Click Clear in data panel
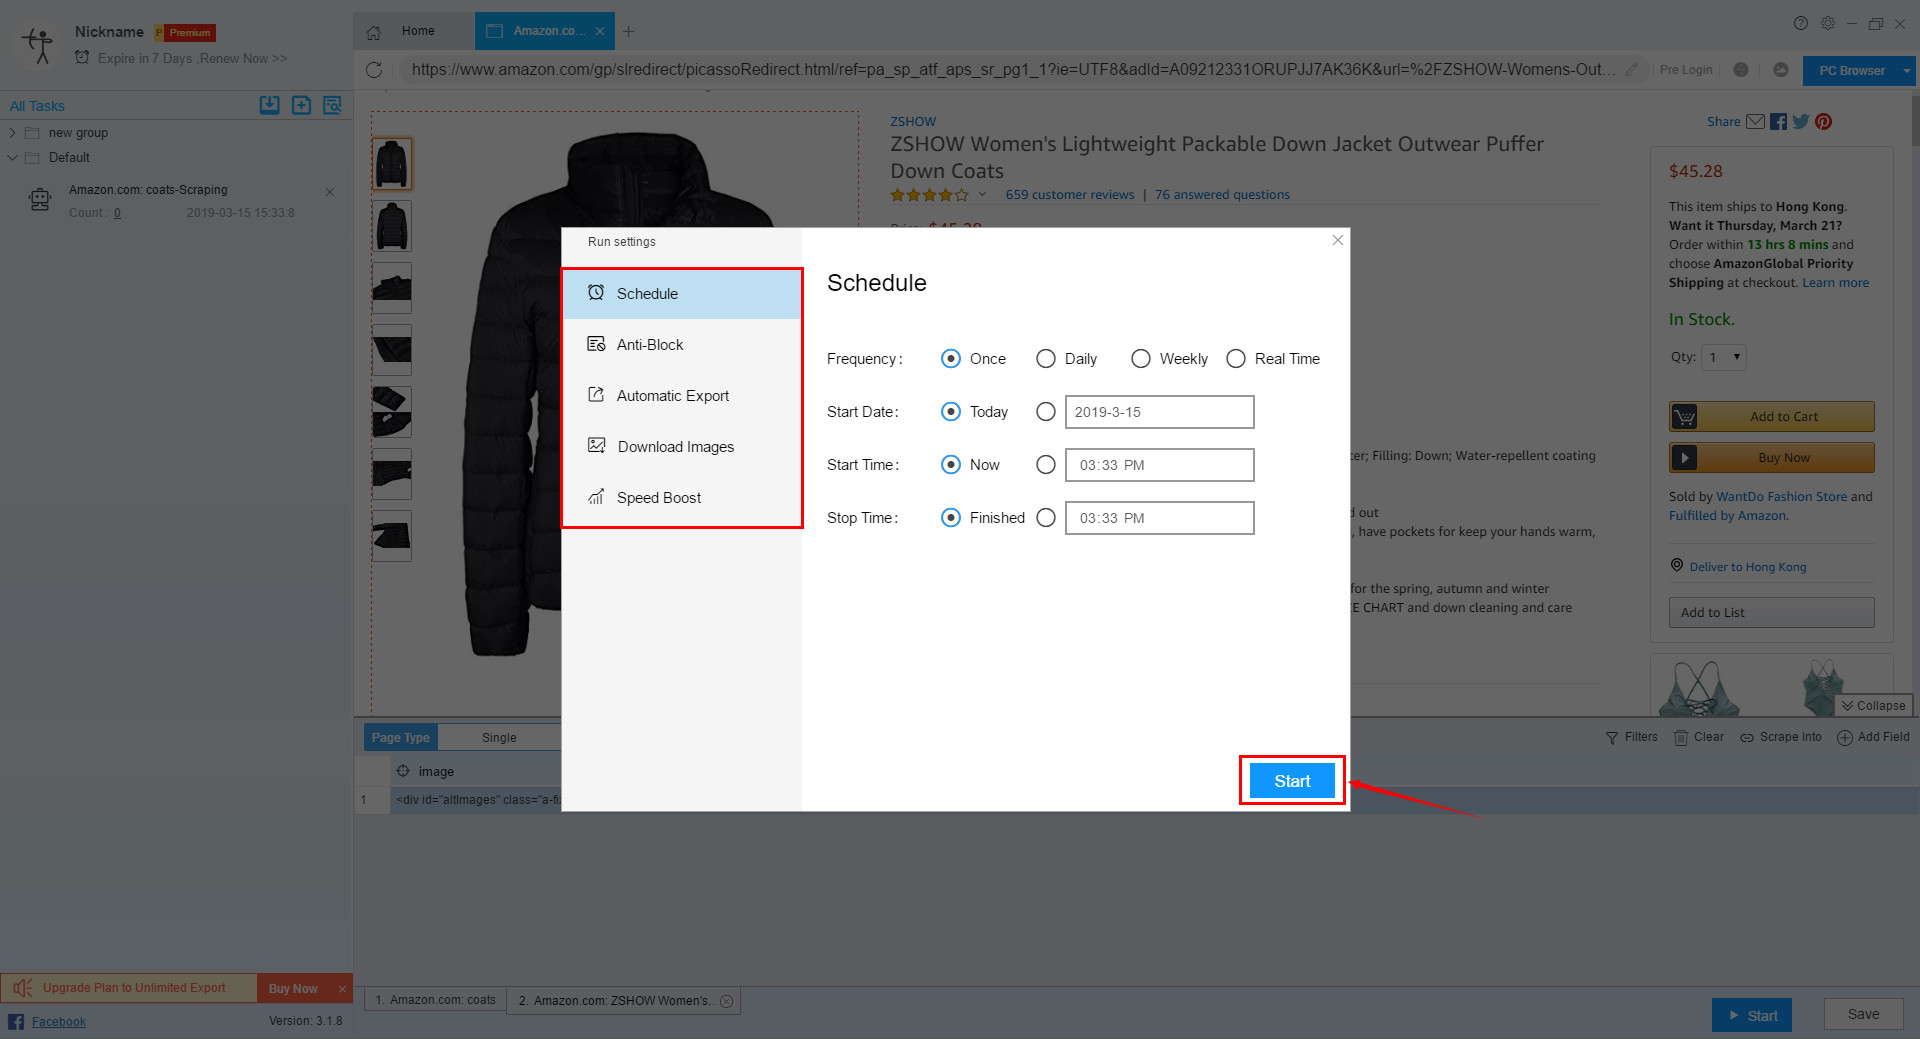 [x=1700, y=737]
